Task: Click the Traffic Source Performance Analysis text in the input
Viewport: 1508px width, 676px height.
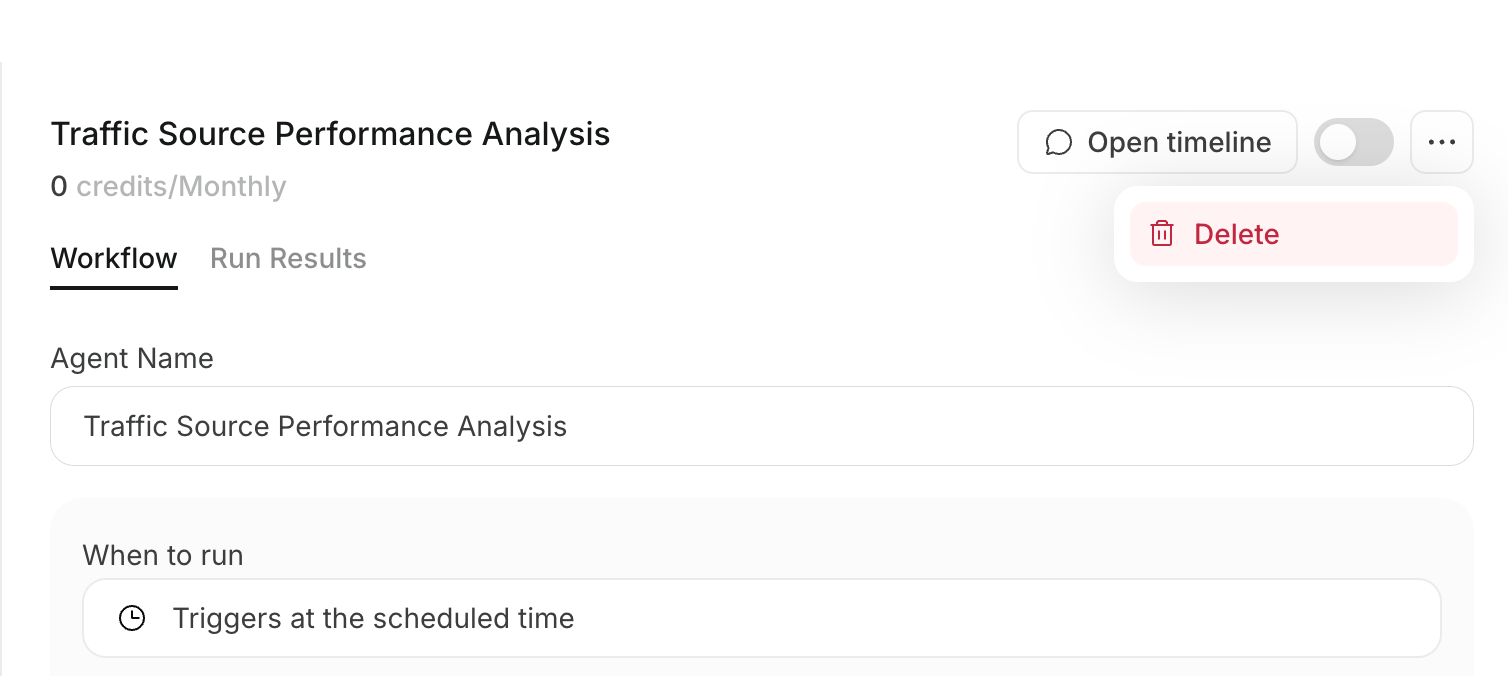Action: coord(325,426)
